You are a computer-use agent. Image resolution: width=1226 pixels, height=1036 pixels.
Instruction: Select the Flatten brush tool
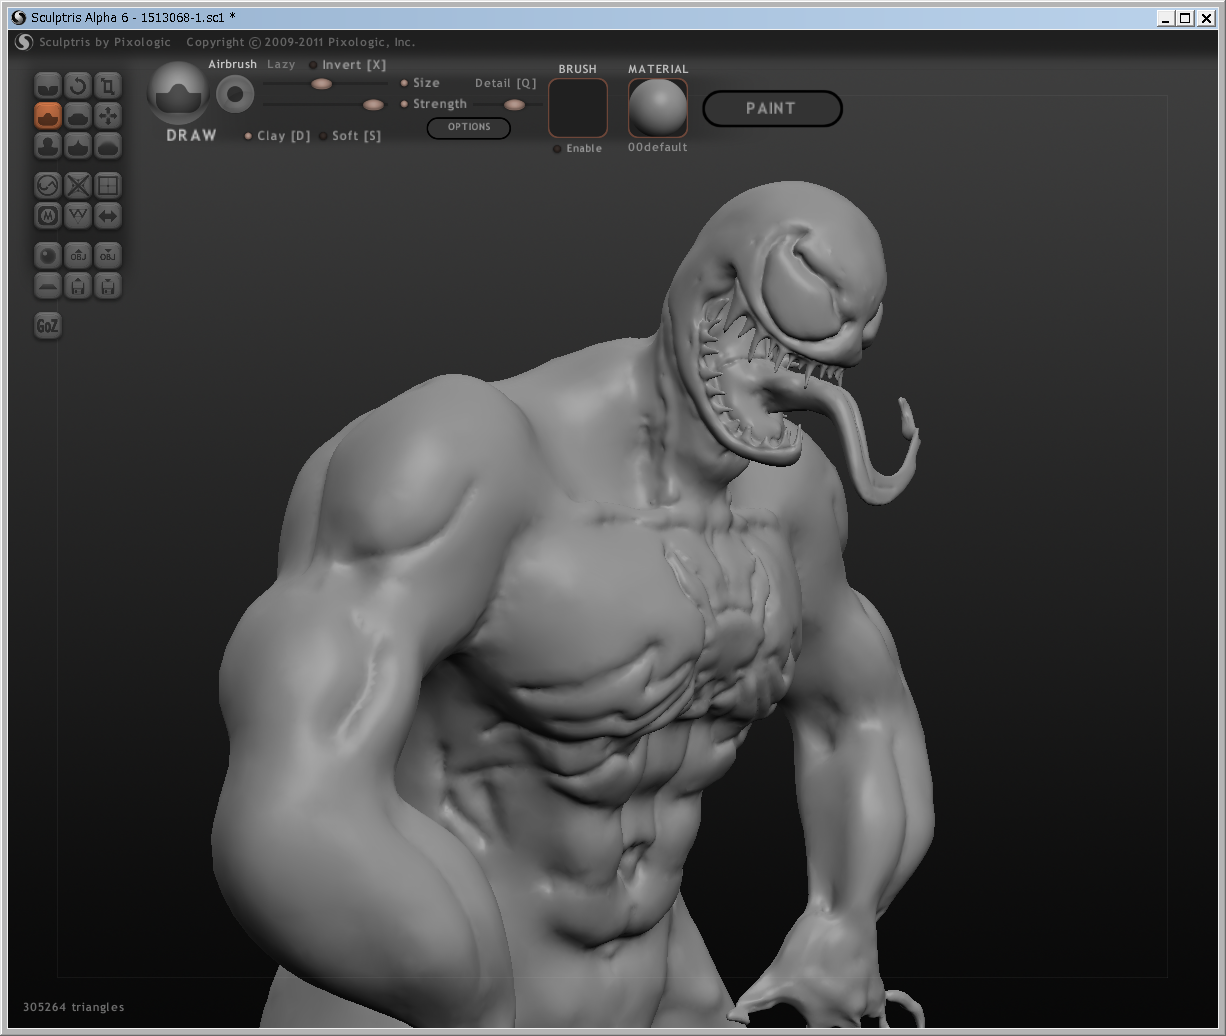coord(78,116)
